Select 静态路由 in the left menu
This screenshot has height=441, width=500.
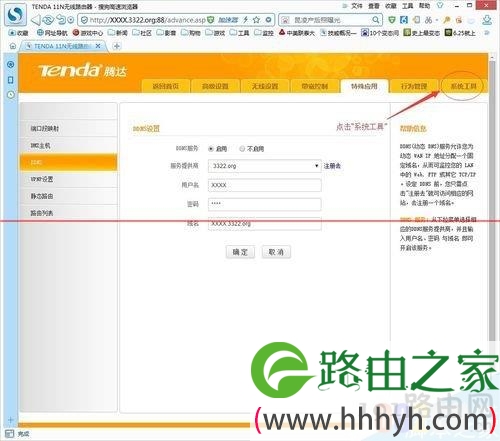point(68,196)
